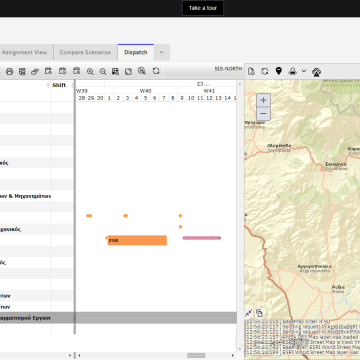Image resolution: width=360 pixels, height=360 pixels.
Task: Click the table rows icon next to print
Action: point(22,71)
